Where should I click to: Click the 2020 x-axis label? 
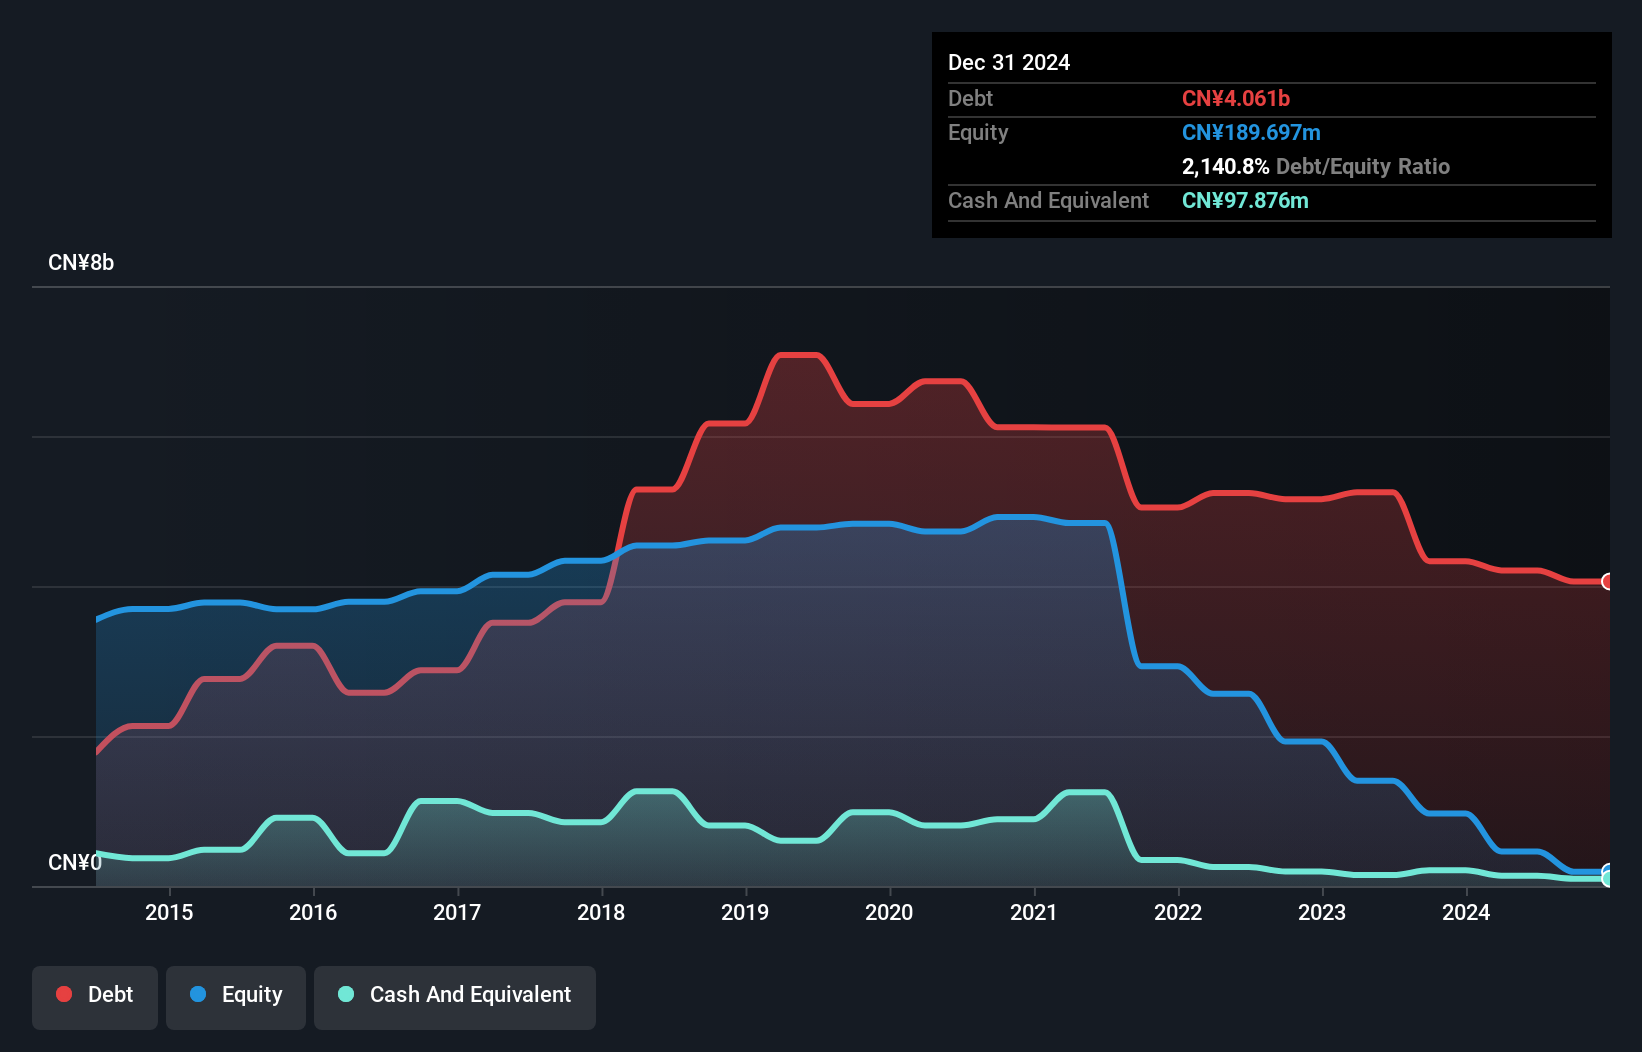889,912
